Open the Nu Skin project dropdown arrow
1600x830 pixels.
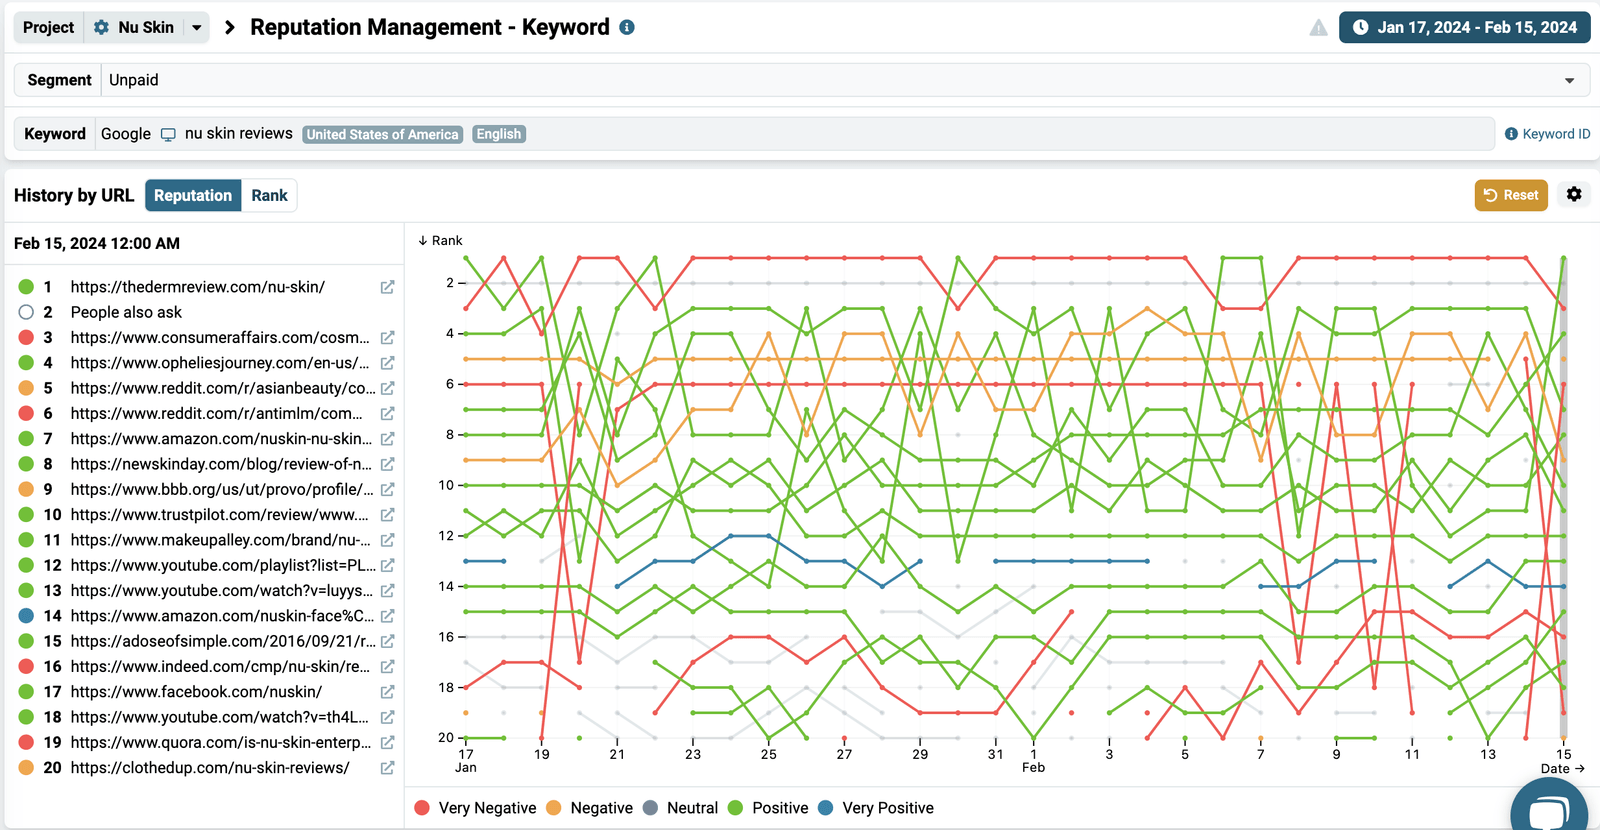197,28
